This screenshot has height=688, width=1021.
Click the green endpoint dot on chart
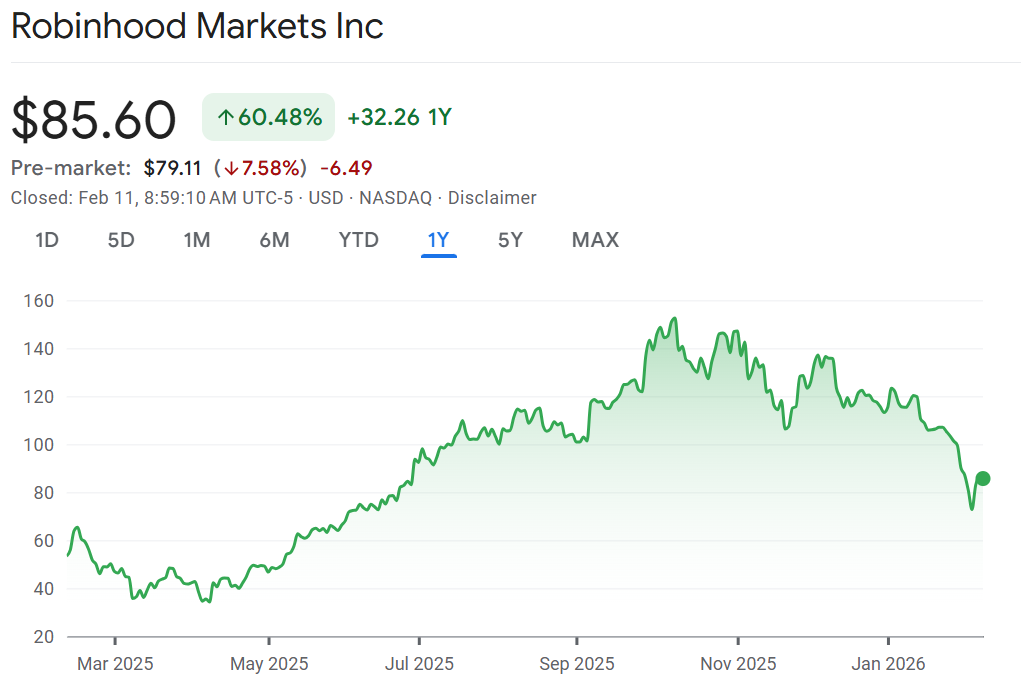tap(983, 478)
